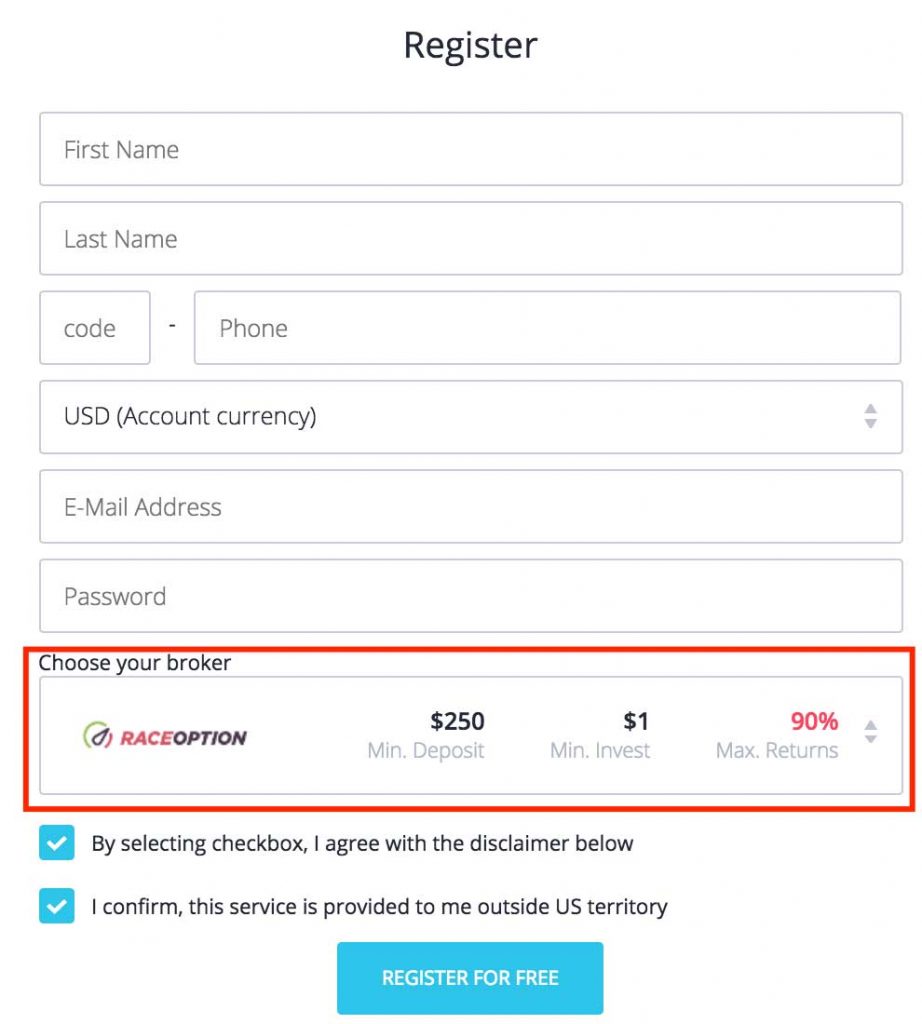Click the outside US territory confirmation text
The height and width of the screenshot is (1024, 922).
tap(379, 906)
